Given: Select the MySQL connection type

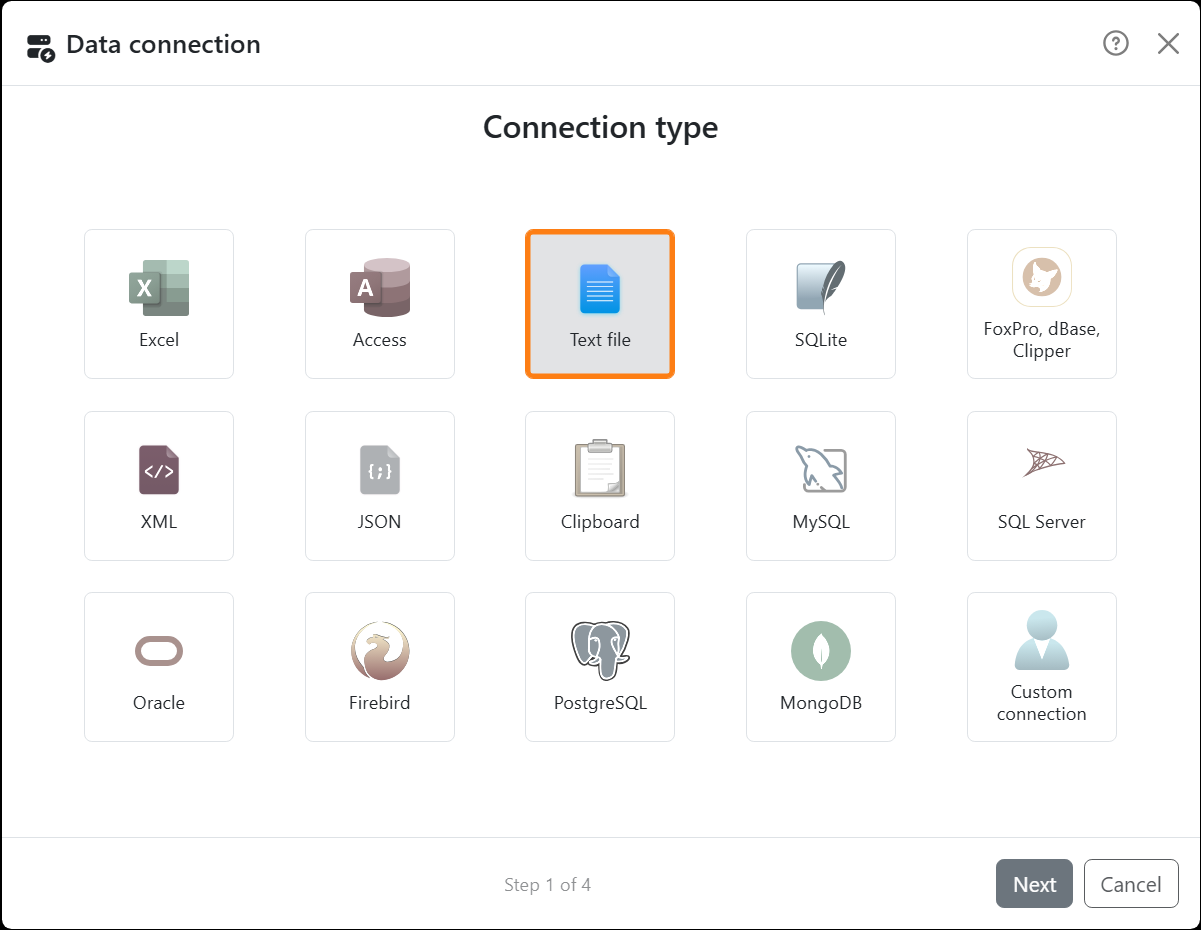Looking at the screenshot, I should click(821, 486).
